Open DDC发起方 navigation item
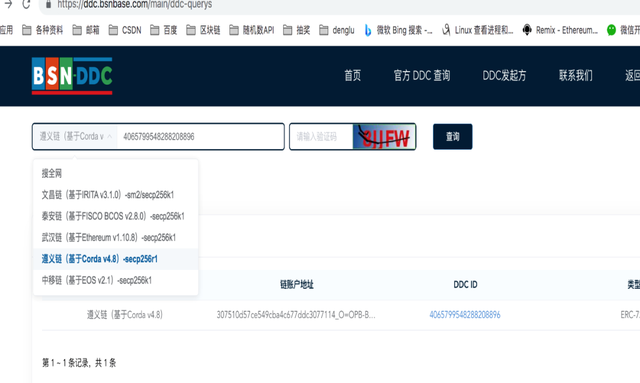 pos(504,75)
